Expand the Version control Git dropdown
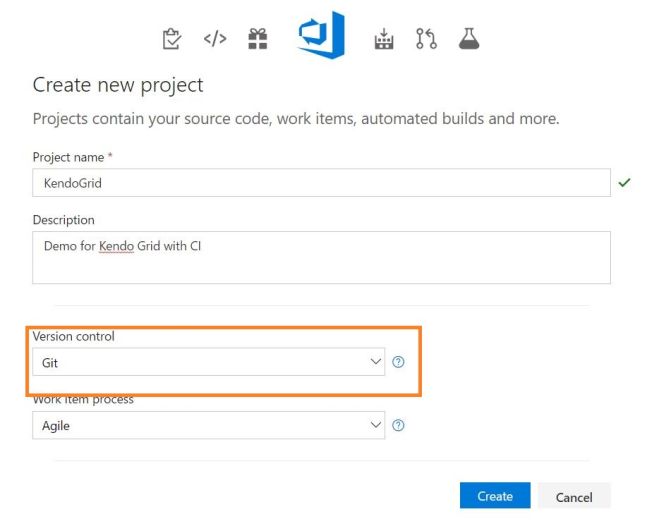The image size is (650, 526). coord(208,362)
